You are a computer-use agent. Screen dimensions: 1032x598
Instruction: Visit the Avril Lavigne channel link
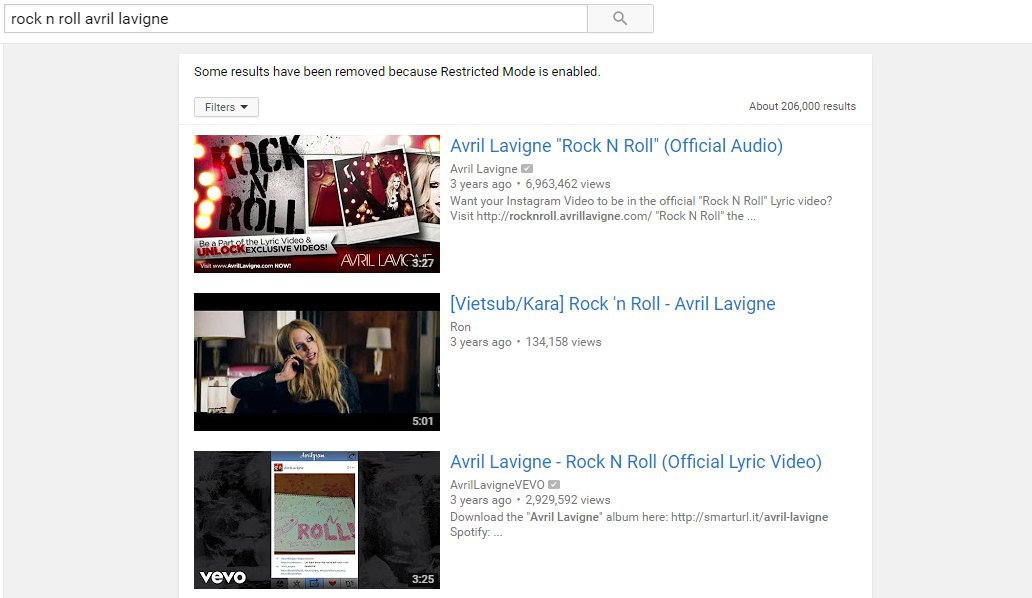[484, 169]
